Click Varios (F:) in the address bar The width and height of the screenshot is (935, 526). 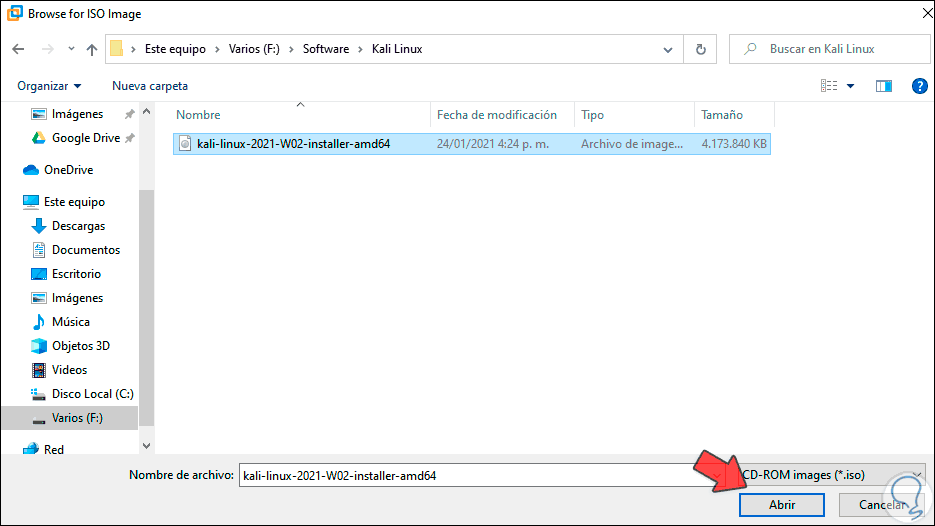(254, 49)
